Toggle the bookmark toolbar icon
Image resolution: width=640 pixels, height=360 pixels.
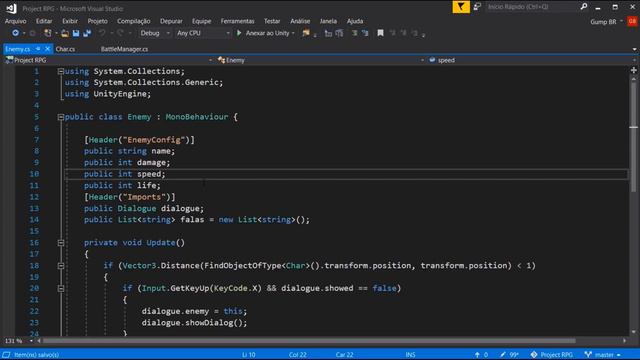[x=380, y=33]
